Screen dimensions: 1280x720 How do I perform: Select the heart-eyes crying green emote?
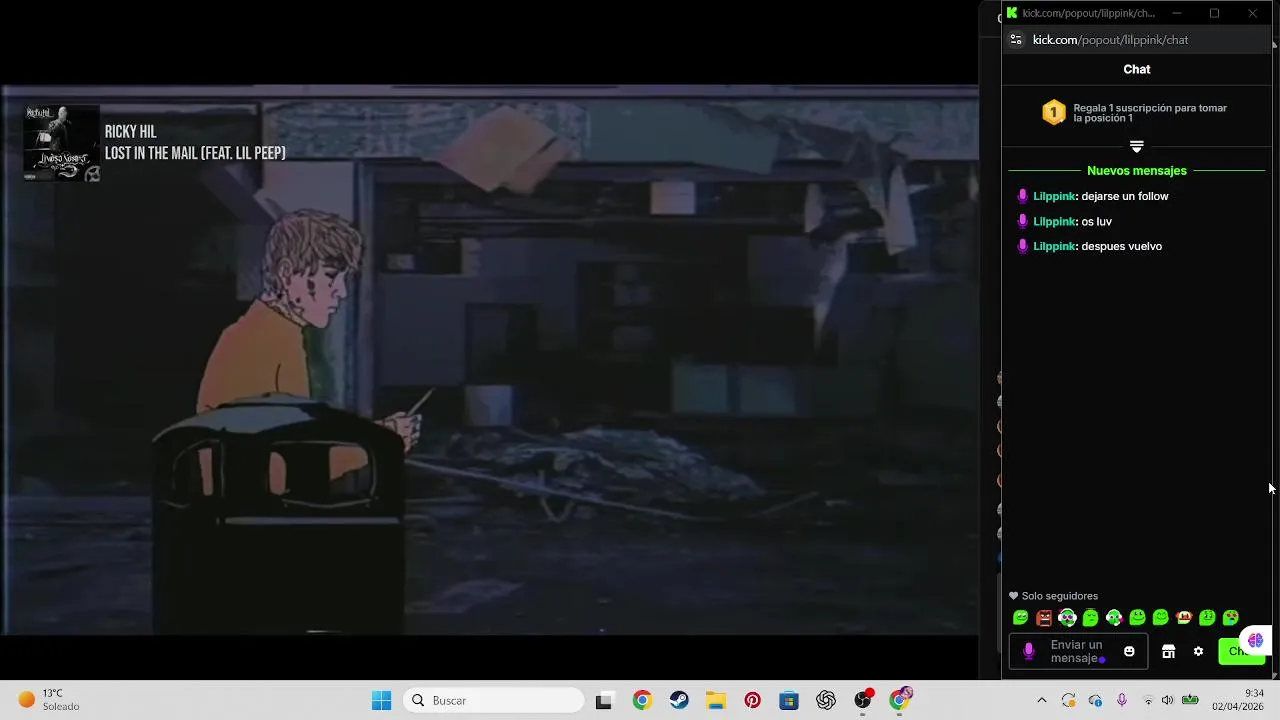[x=1231, y=618]
